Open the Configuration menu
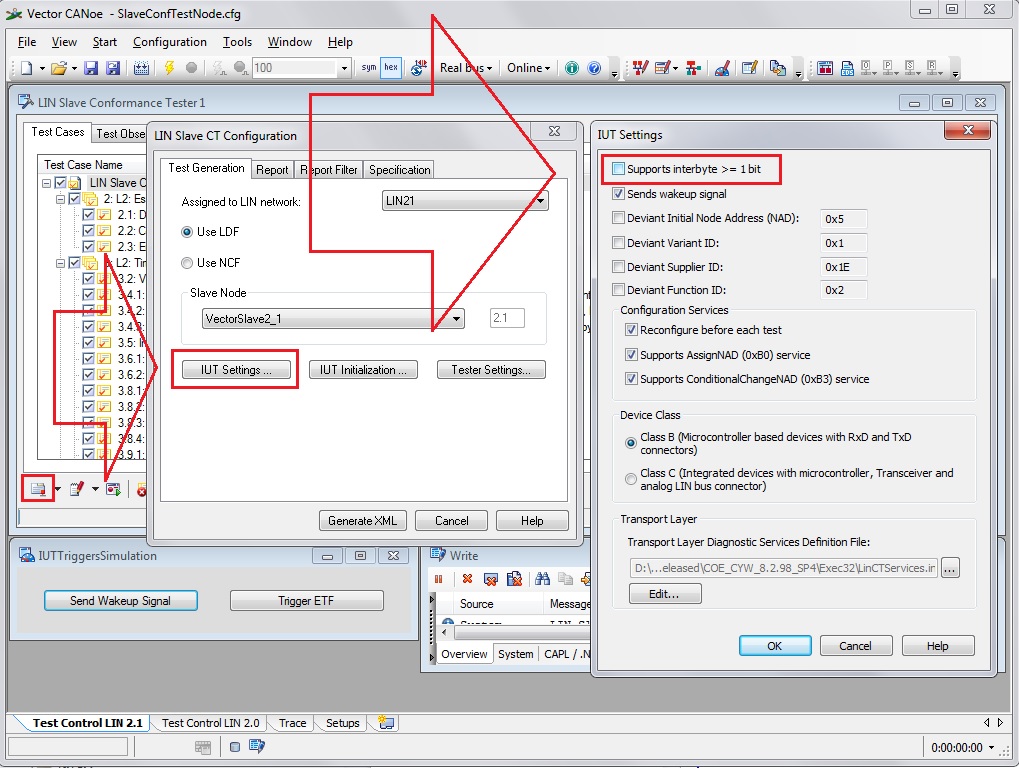 pos(169,42)
